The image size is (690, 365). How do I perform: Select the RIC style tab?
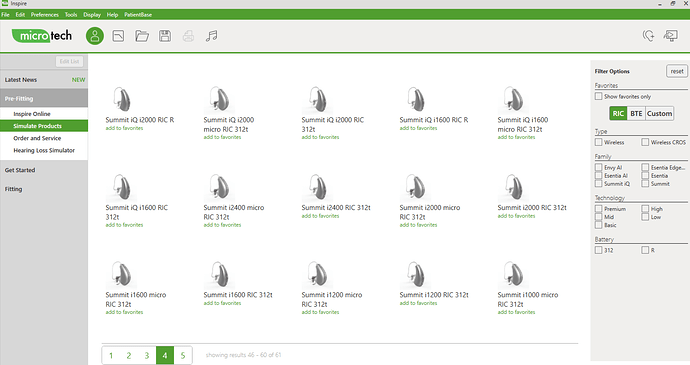click(x=618, y=114)
